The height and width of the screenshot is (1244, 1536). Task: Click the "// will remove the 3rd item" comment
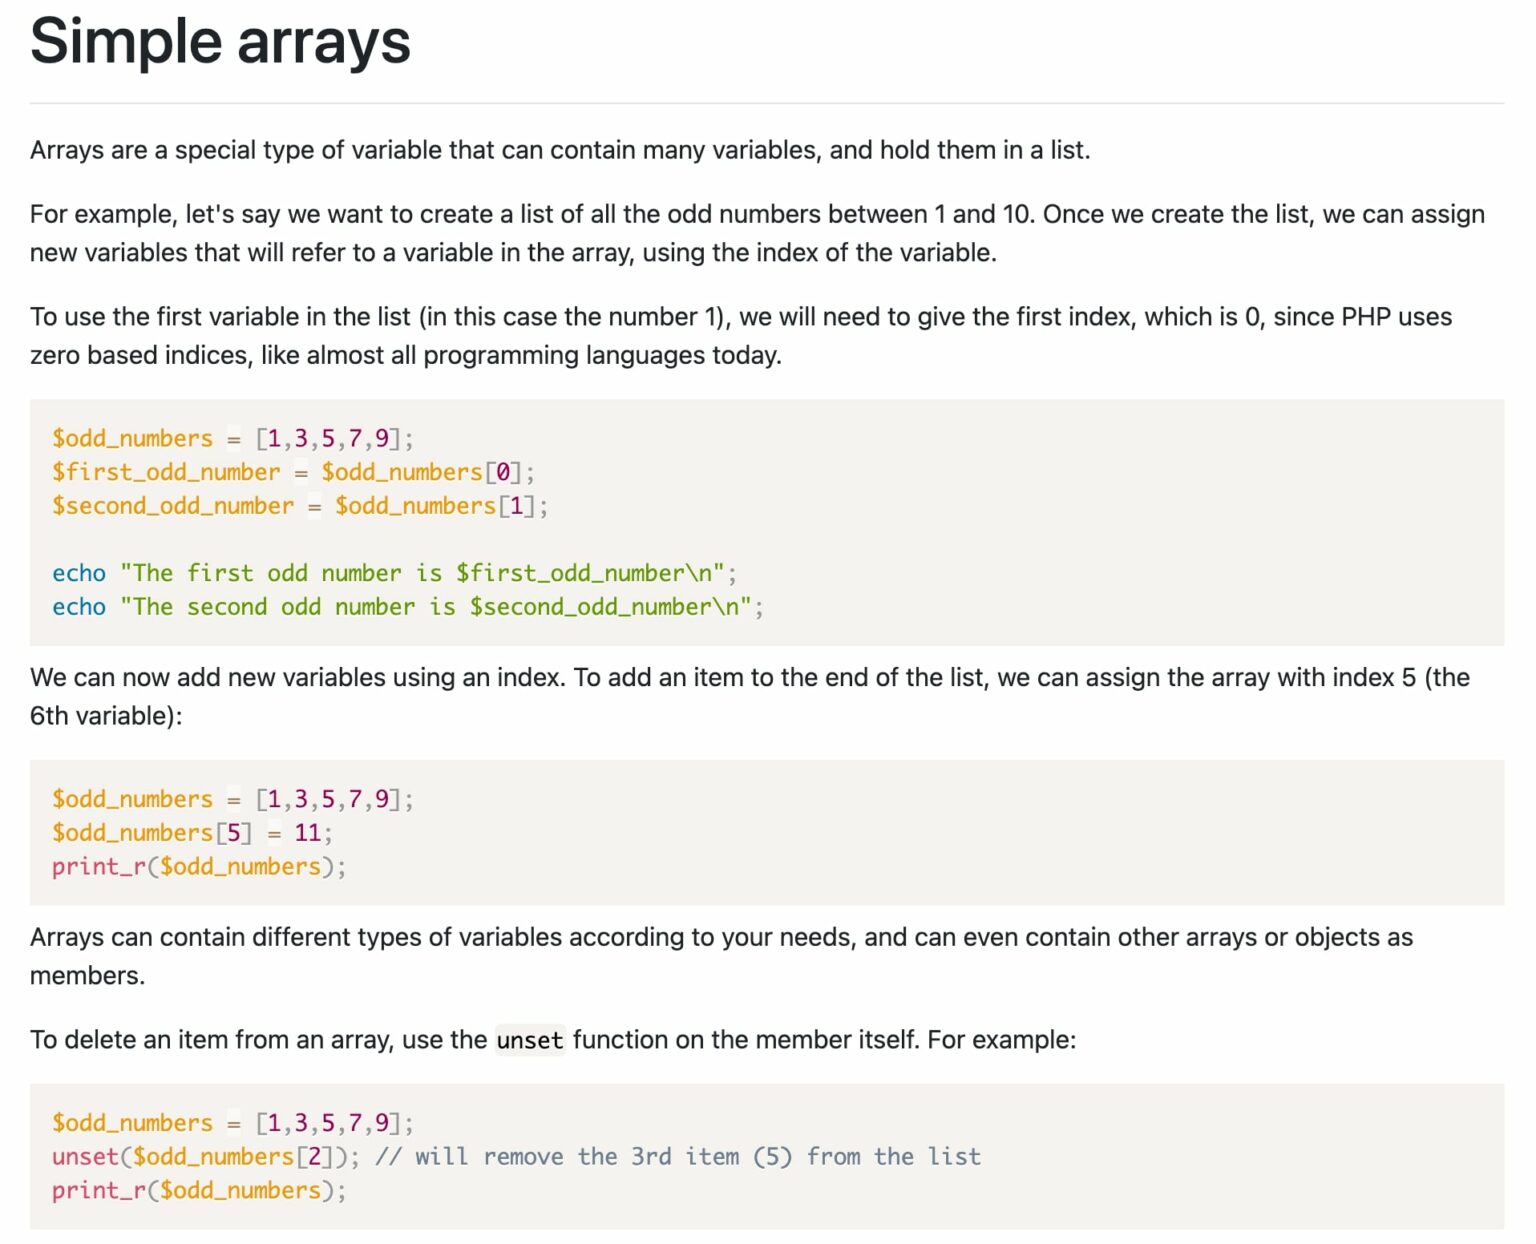pos(678,1157)
